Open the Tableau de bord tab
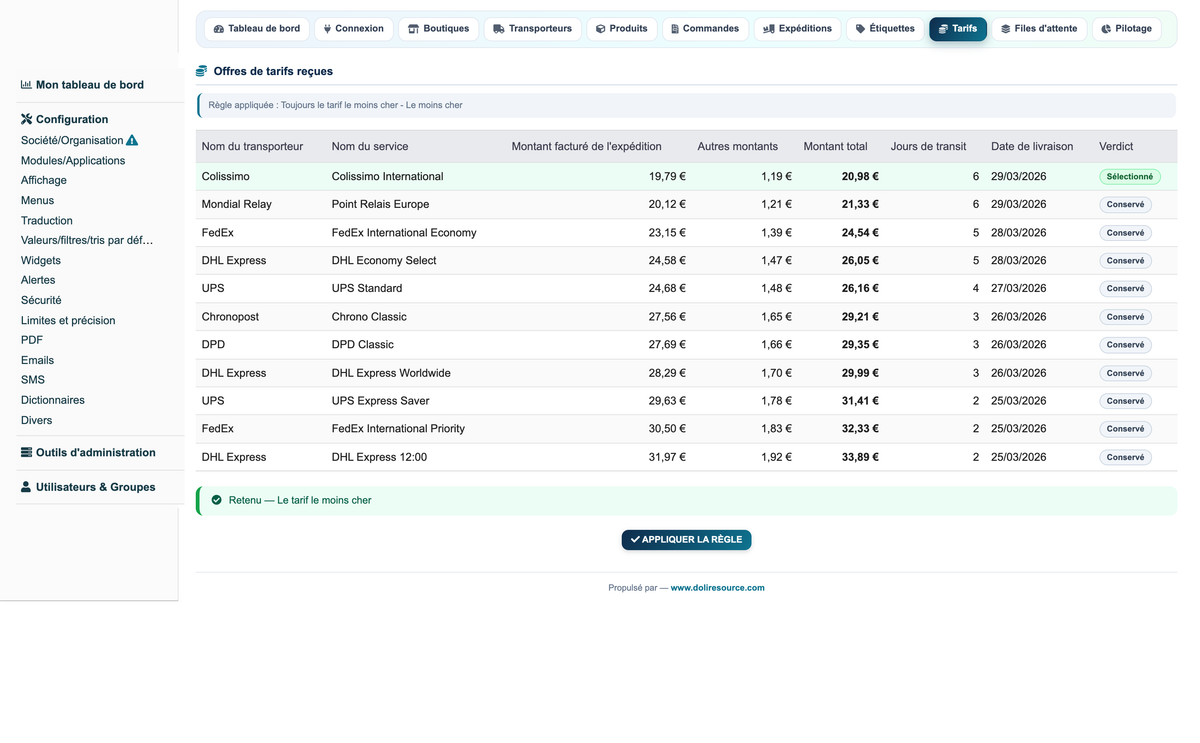1200x743 pixels. (x=257, y=29)
